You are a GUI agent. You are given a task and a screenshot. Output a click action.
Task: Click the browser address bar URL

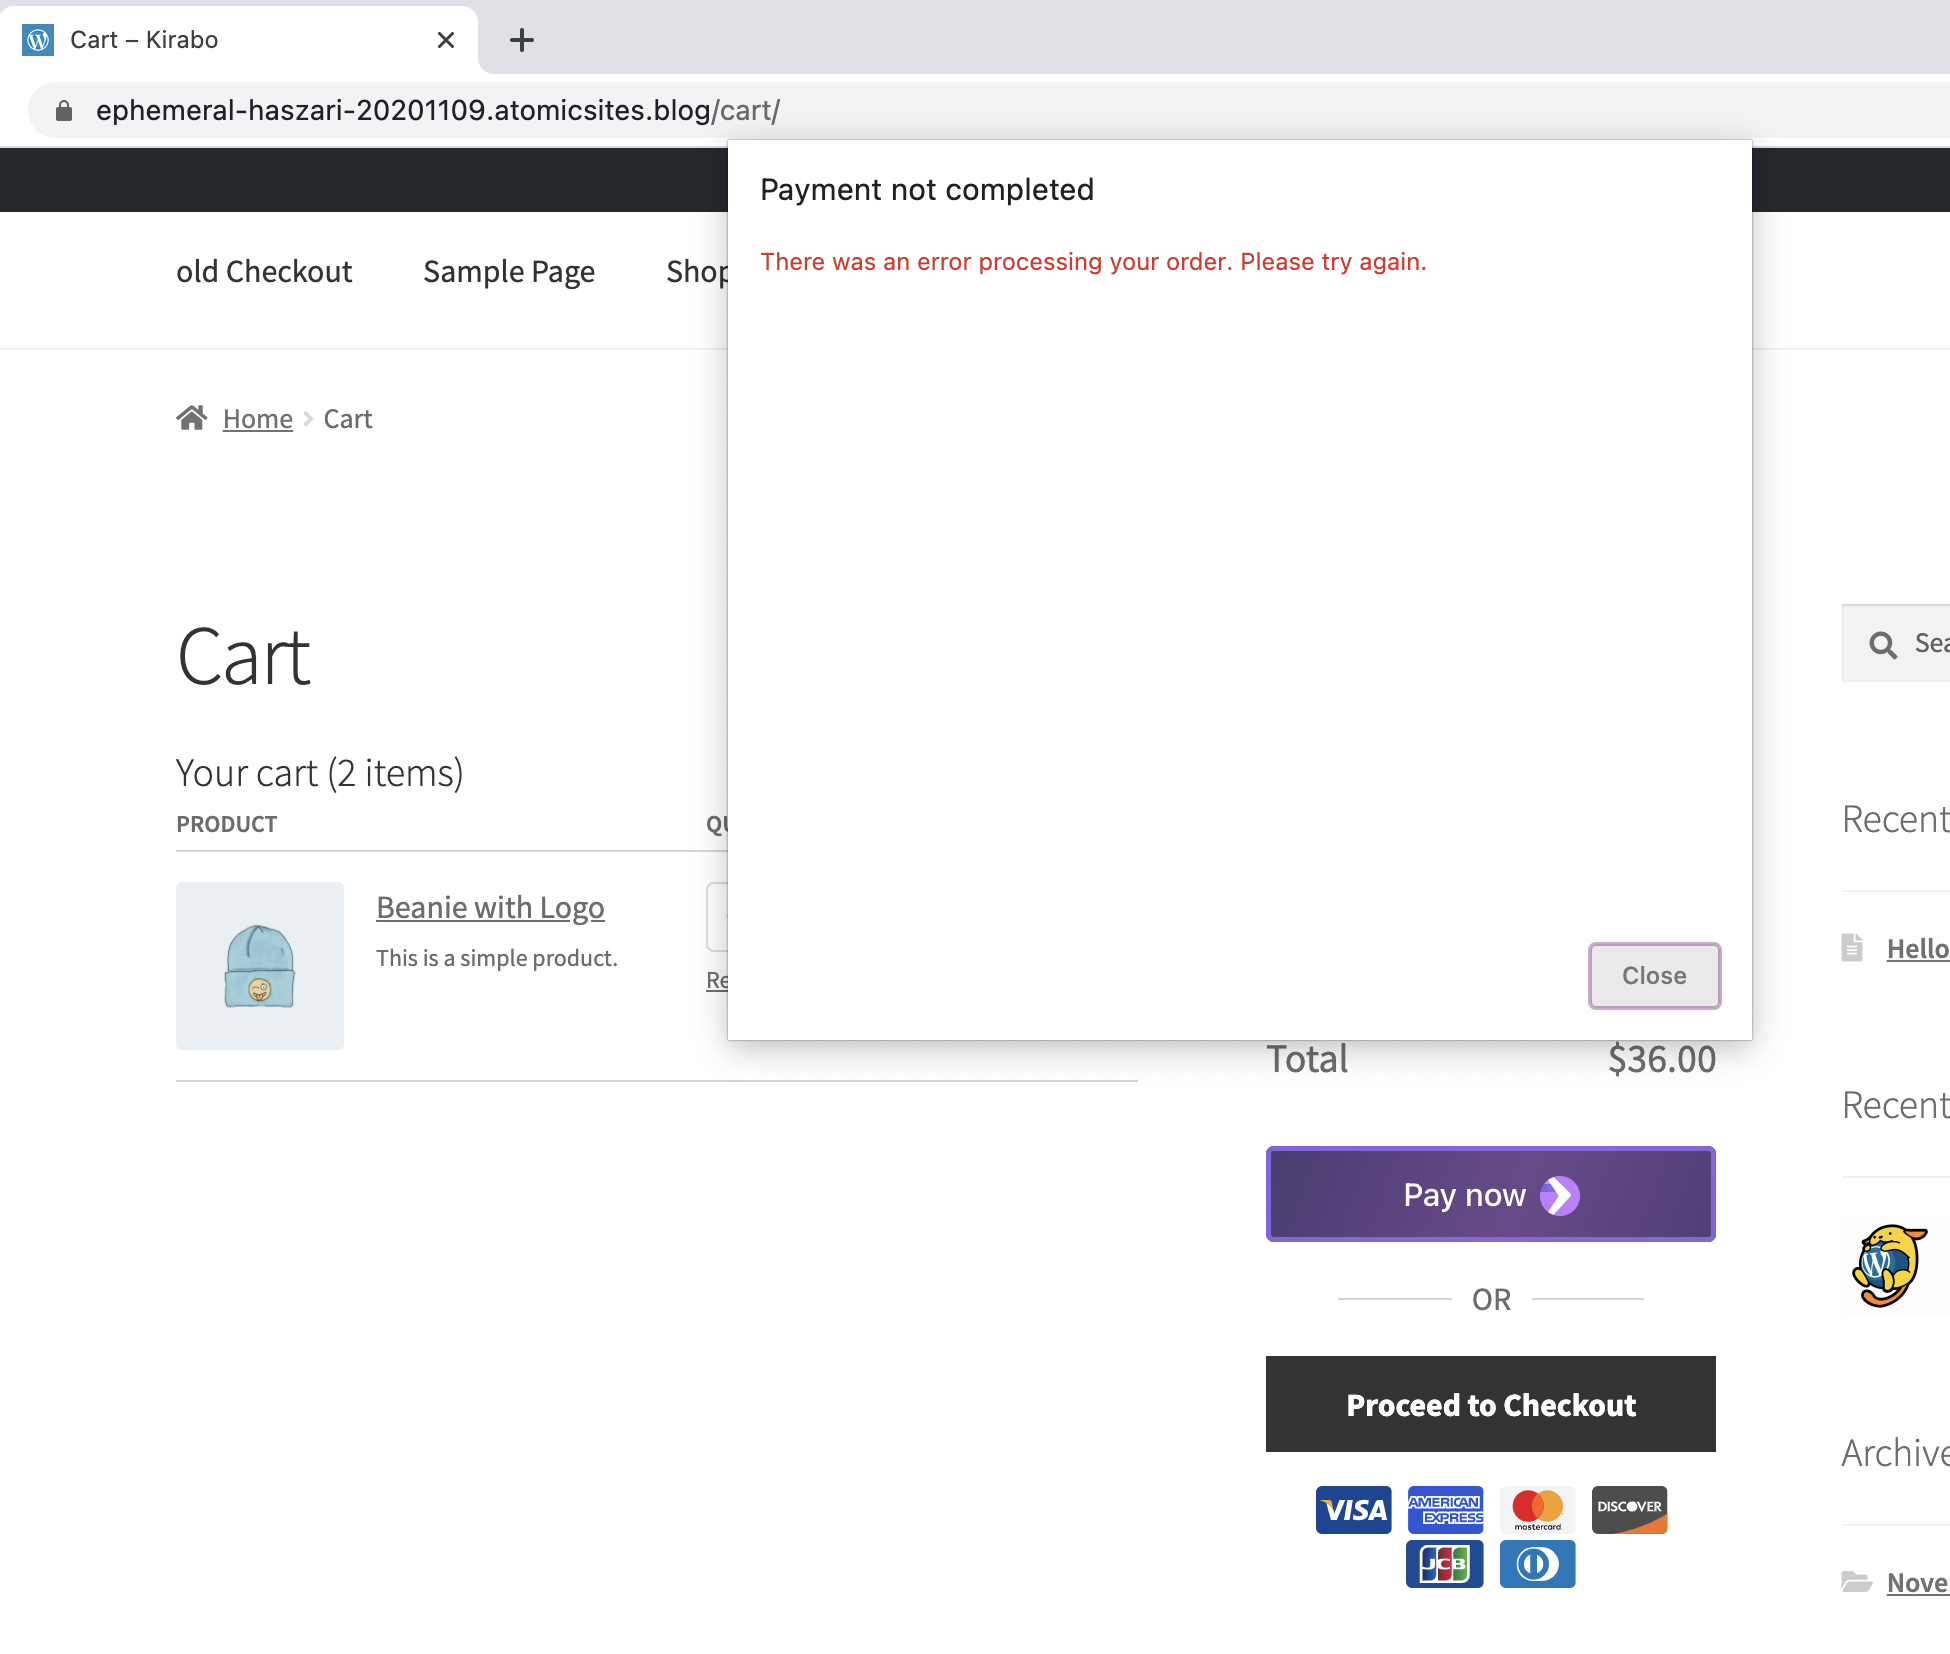tap(437, 111)
